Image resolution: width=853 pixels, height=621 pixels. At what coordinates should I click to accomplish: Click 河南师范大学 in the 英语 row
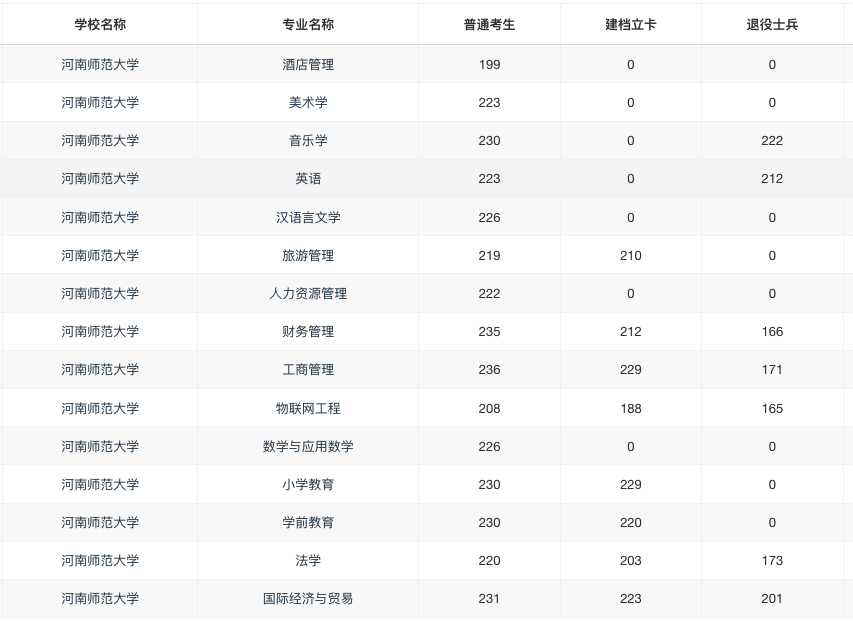click(100, 179)
